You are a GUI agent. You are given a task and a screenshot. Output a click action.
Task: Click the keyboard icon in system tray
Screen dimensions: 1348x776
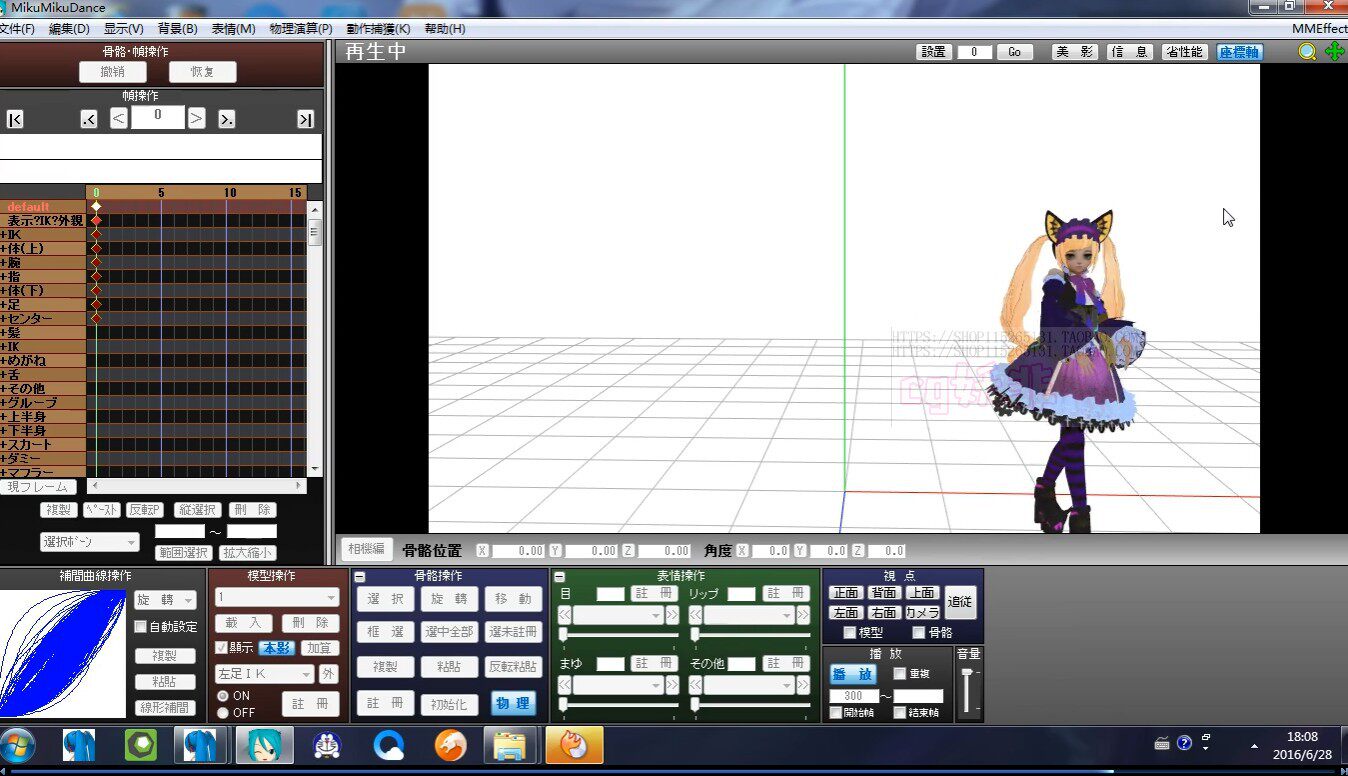coord(1162,743)
